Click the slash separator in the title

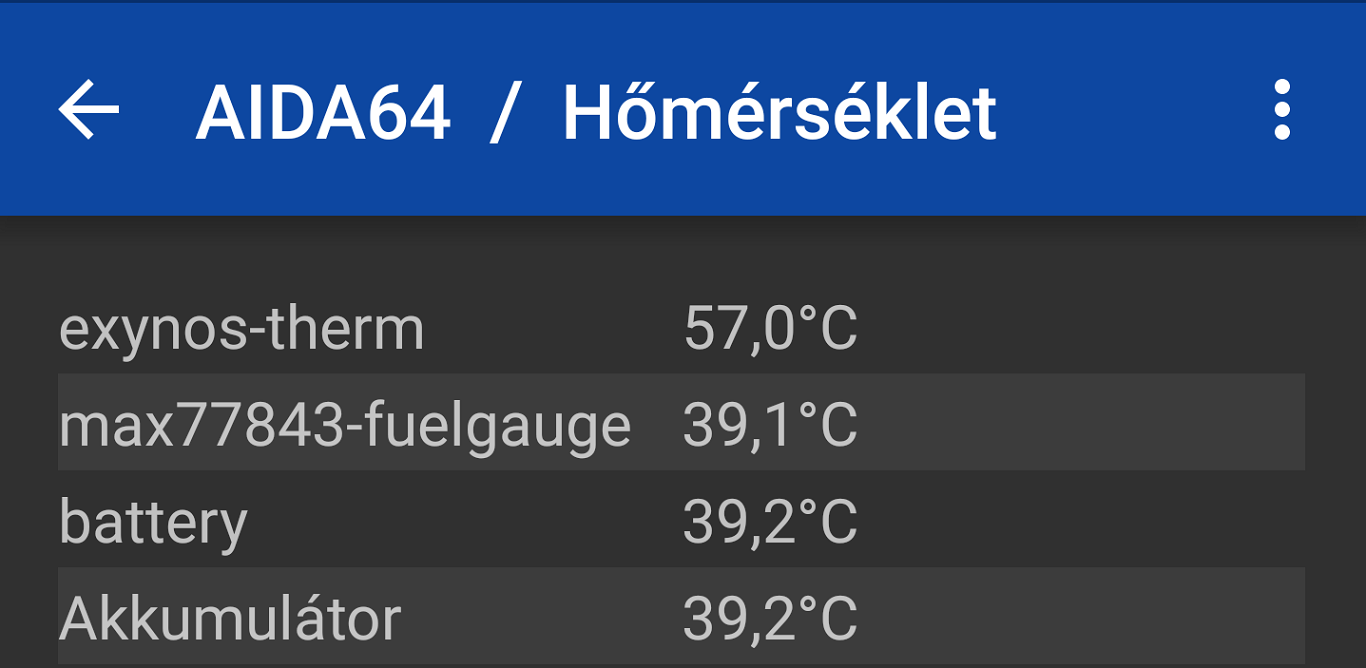point(505,112)
